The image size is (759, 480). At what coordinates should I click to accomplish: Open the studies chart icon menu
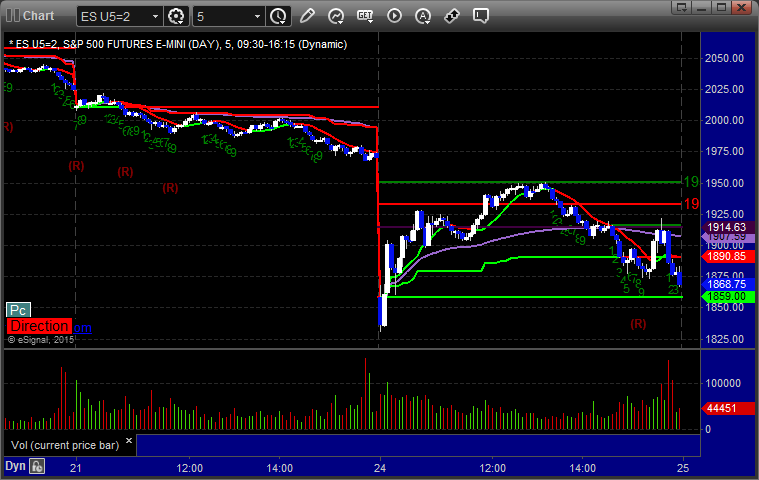pyautogui.click(x=336, y=16)
